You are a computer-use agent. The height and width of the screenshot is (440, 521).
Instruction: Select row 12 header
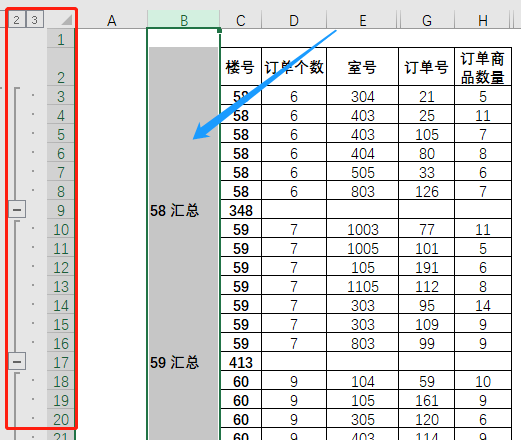(x=61, y=267)
